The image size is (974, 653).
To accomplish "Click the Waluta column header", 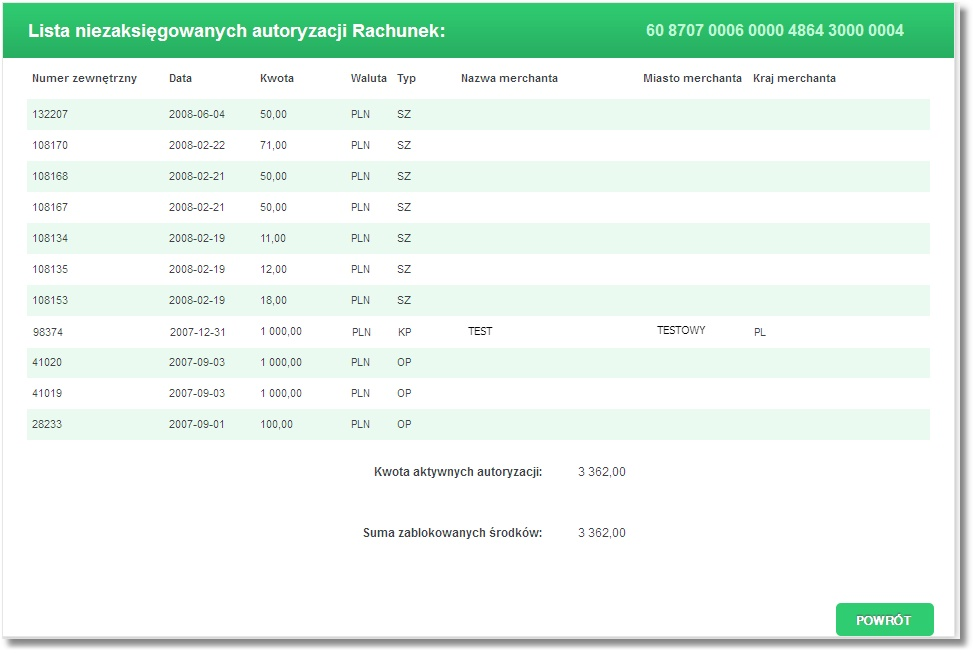I will (368, 78).
